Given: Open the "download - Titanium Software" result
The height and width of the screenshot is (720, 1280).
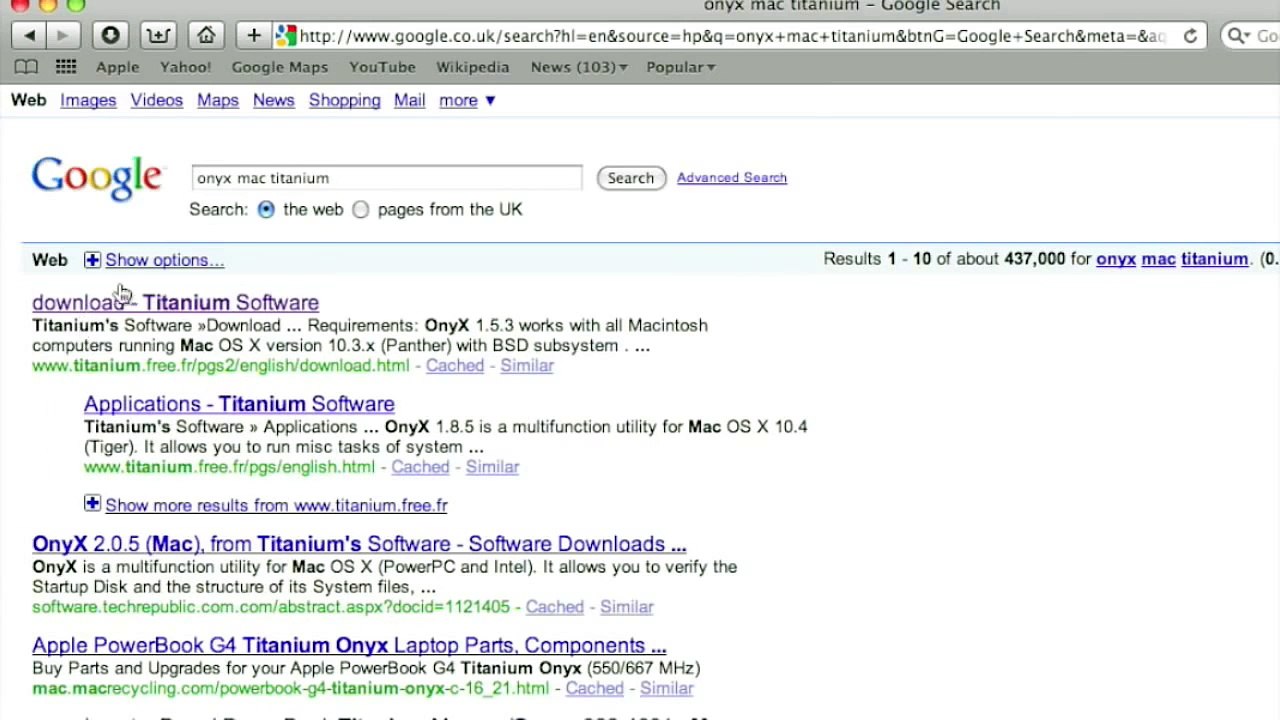Looking at the screenshot, I should [x=176, y=302].
